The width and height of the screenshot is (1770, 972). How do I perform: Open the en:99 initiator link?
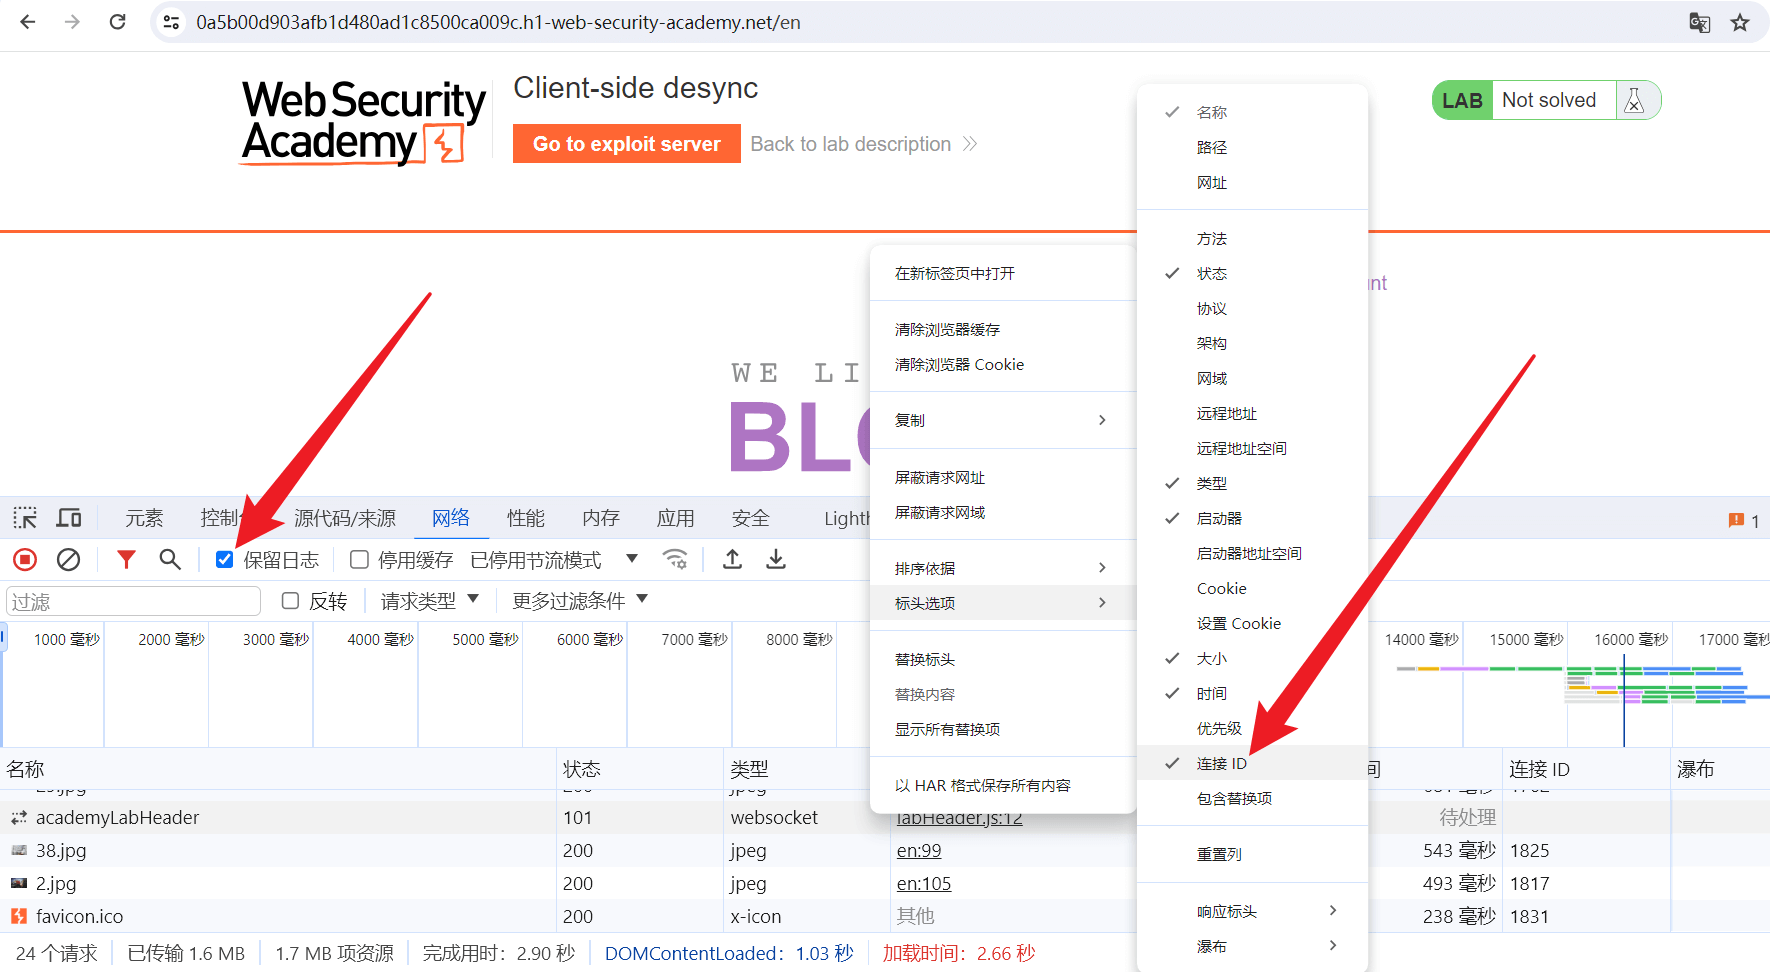pos(919,851)
